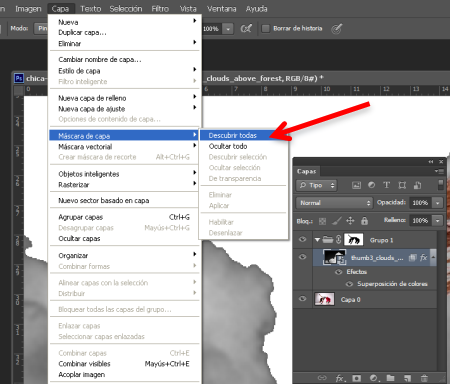Expand Nueva submenu
The width and height of the screenshot is (450, 384).
coord(125,22)
